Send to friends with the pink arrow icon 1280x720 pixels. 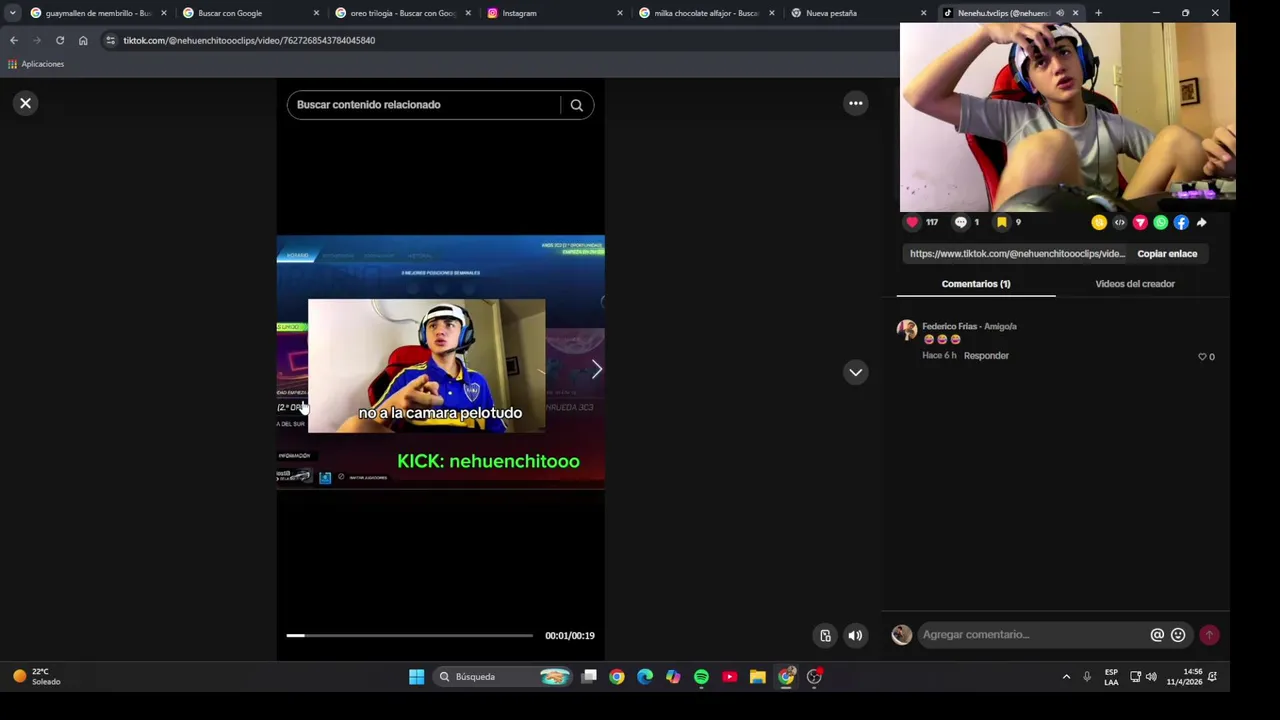(x=1140, y=223)
